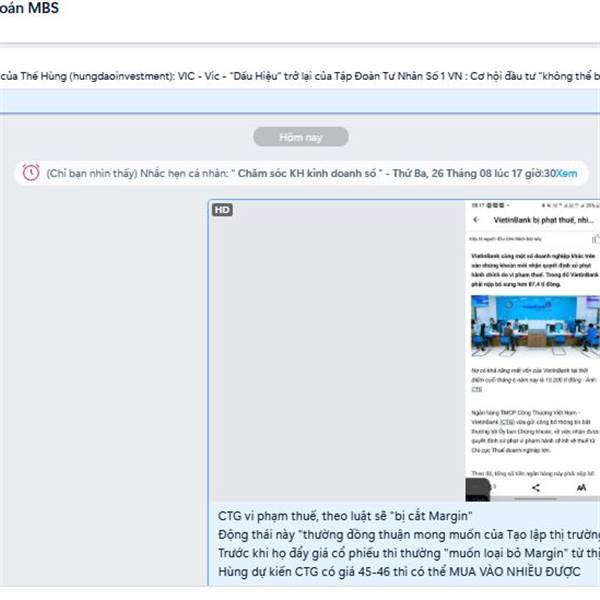Click the bank photo inside the article screenshot
This screenshot has height=600, width=600.
[535, 326]
